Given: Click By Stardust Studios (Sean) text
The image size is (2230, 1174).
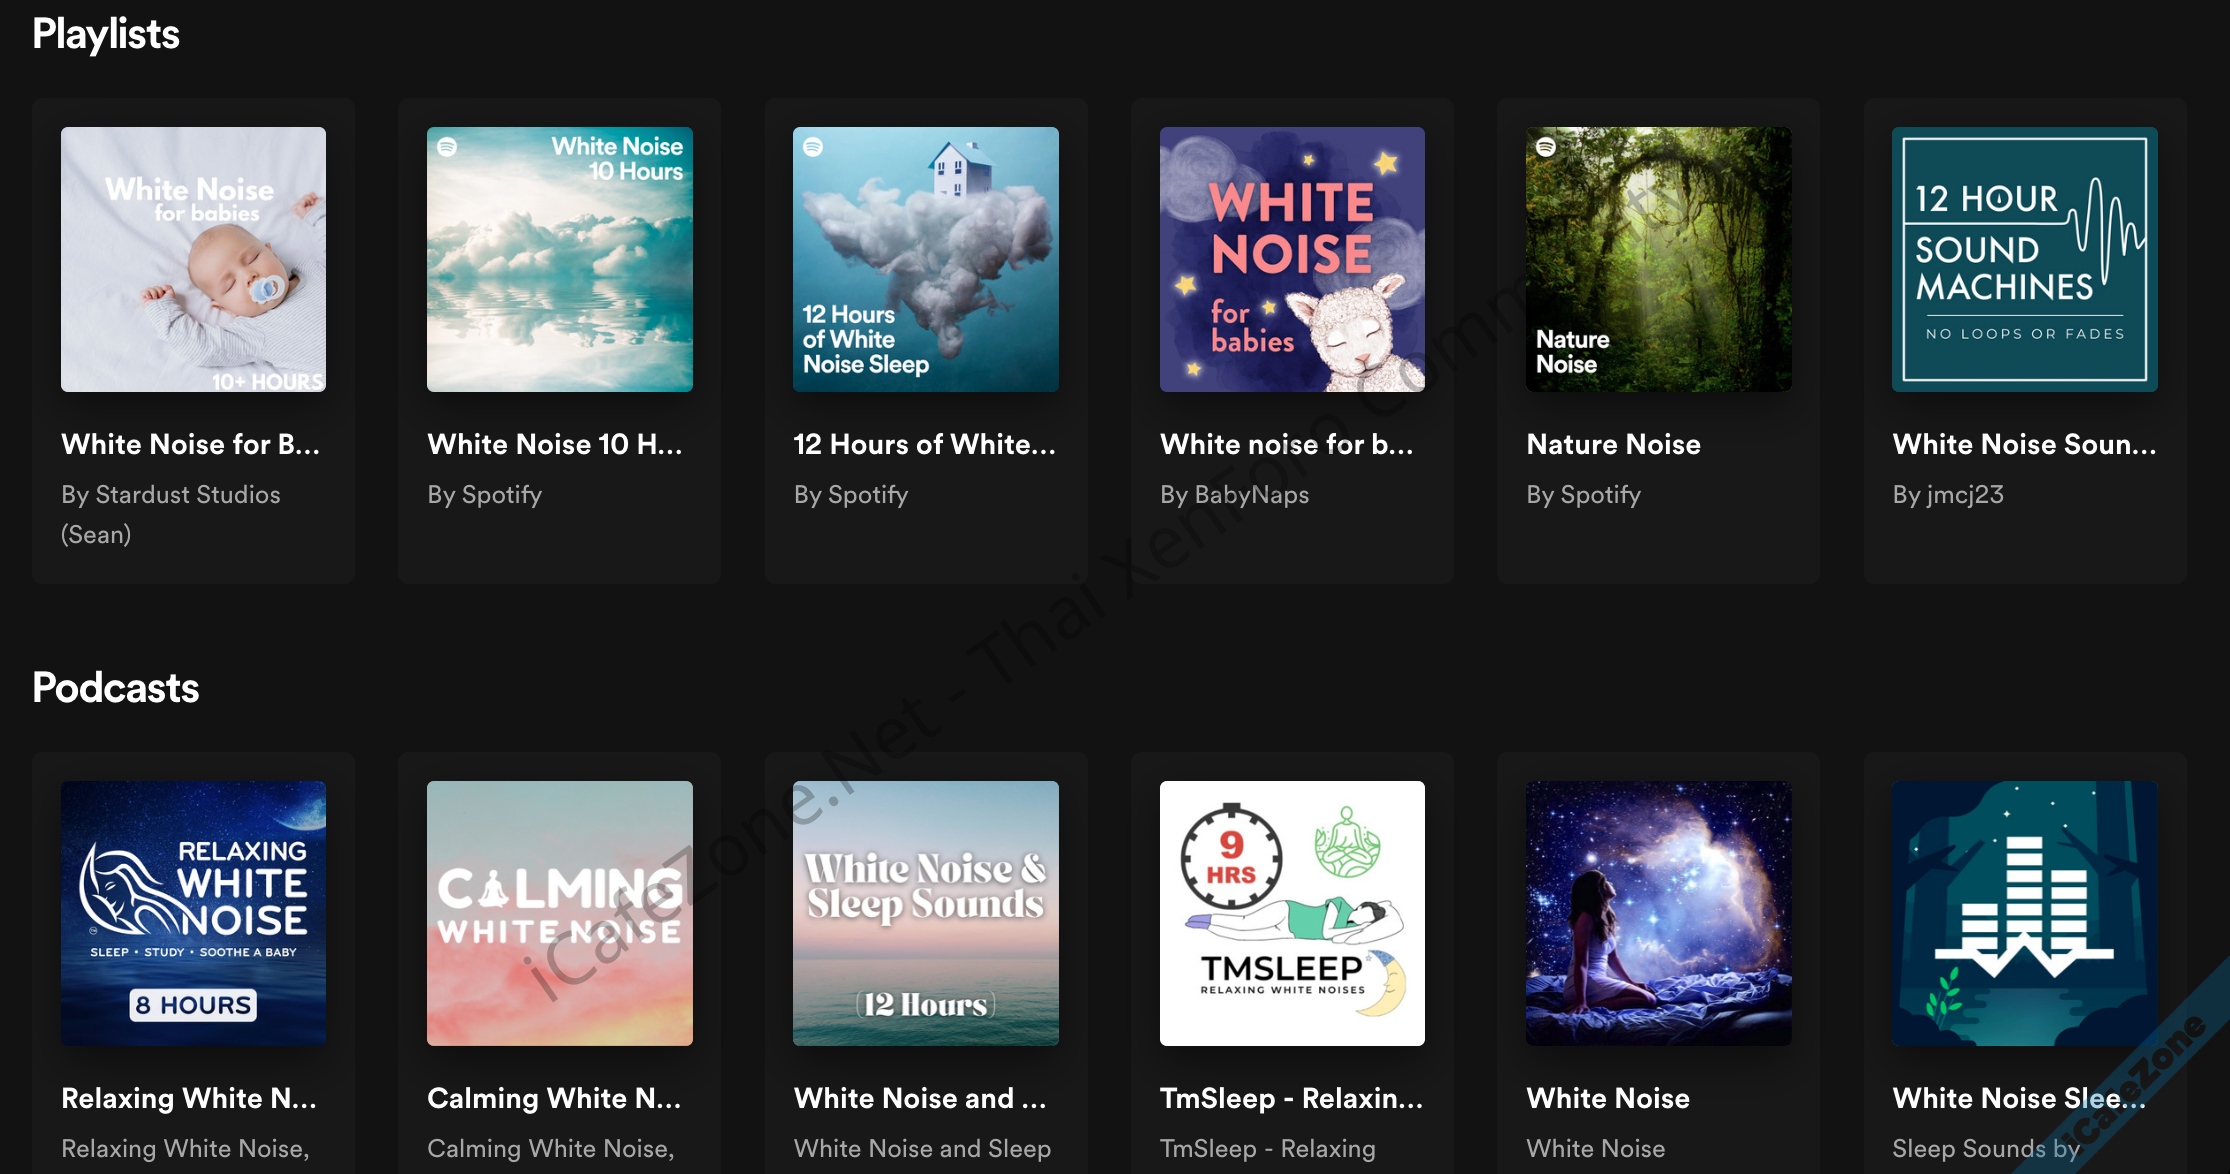Looking at the screenshot, I should (x=170, y=514).
